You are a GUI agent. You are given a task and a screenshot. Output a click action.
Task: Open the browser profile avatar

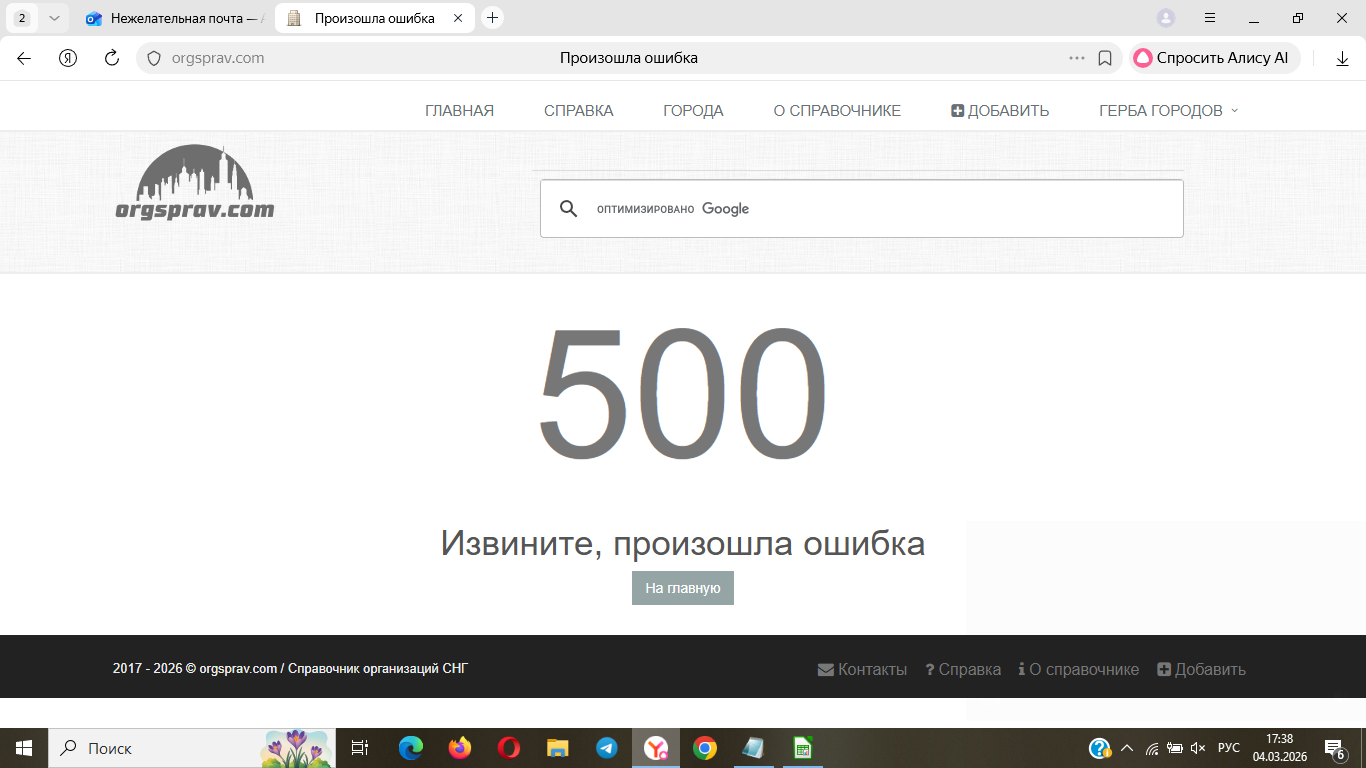pyautogui.click(x=1166, y=18)
